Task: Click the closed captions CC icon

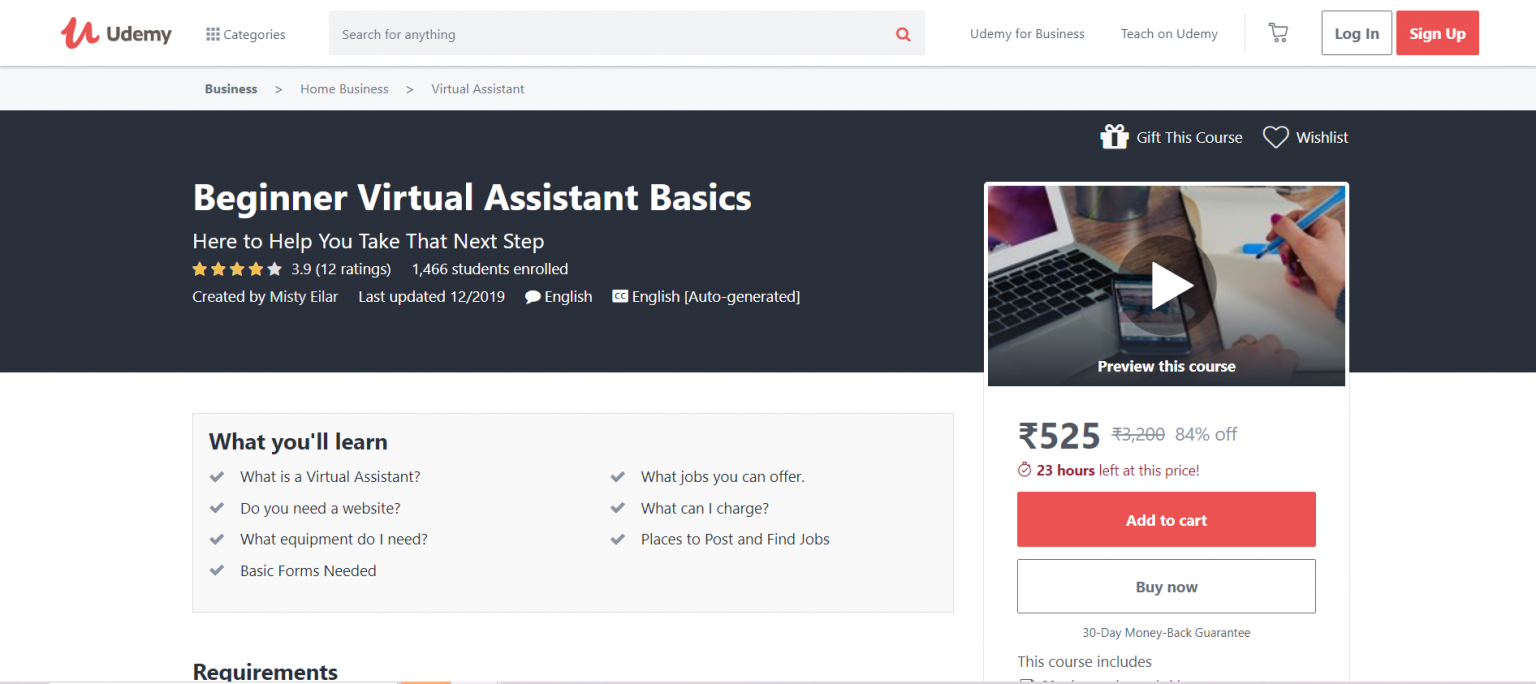Action: point(620,296)
